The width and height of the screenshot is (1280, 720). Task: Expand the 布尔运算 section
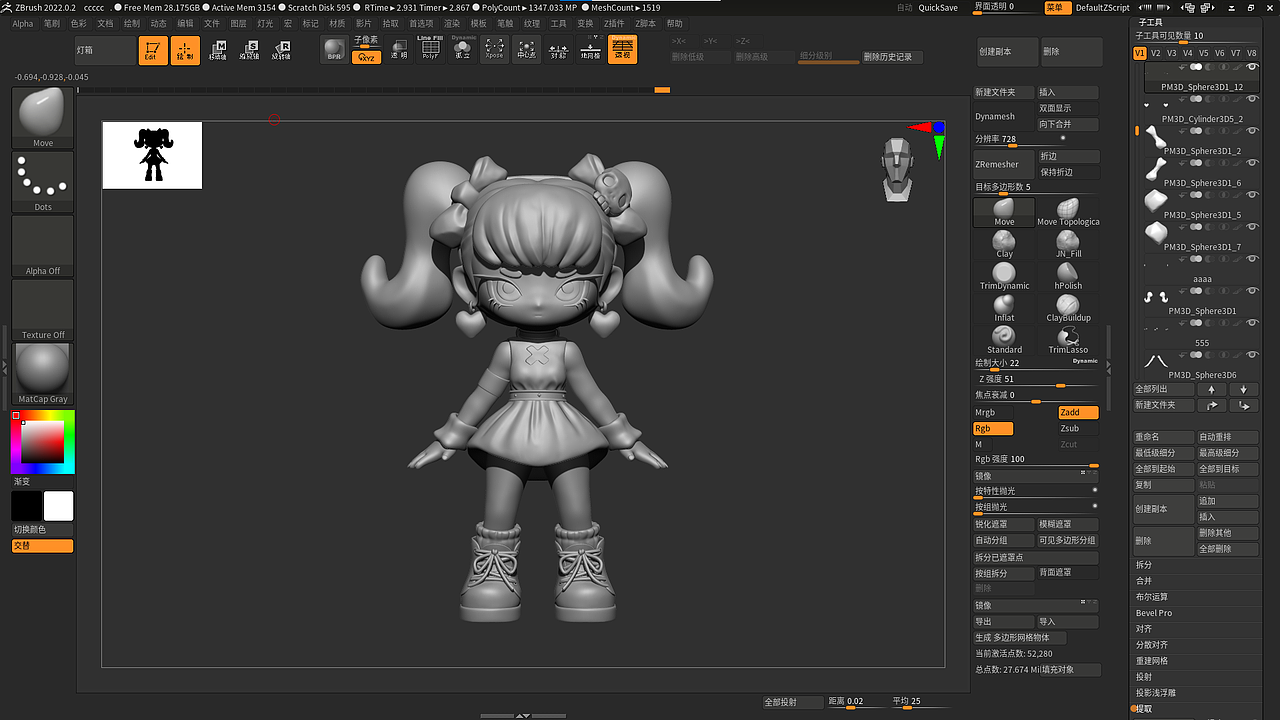1152,597
